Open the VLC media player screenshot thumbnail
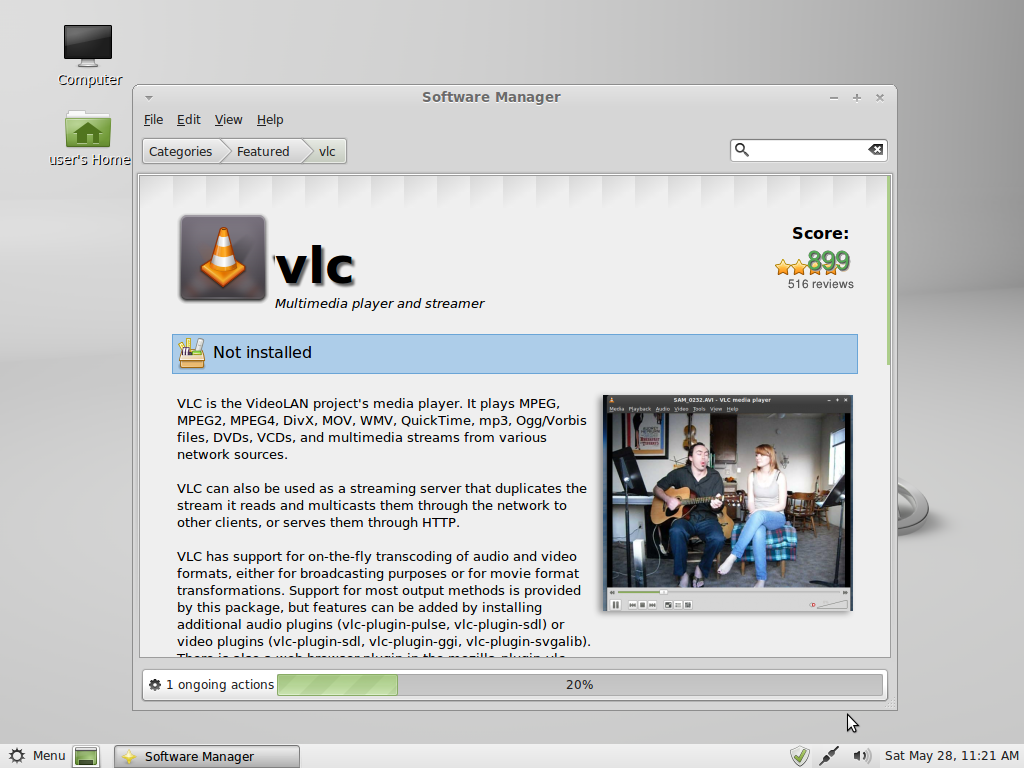The image size is (1024, 768). 728,503
